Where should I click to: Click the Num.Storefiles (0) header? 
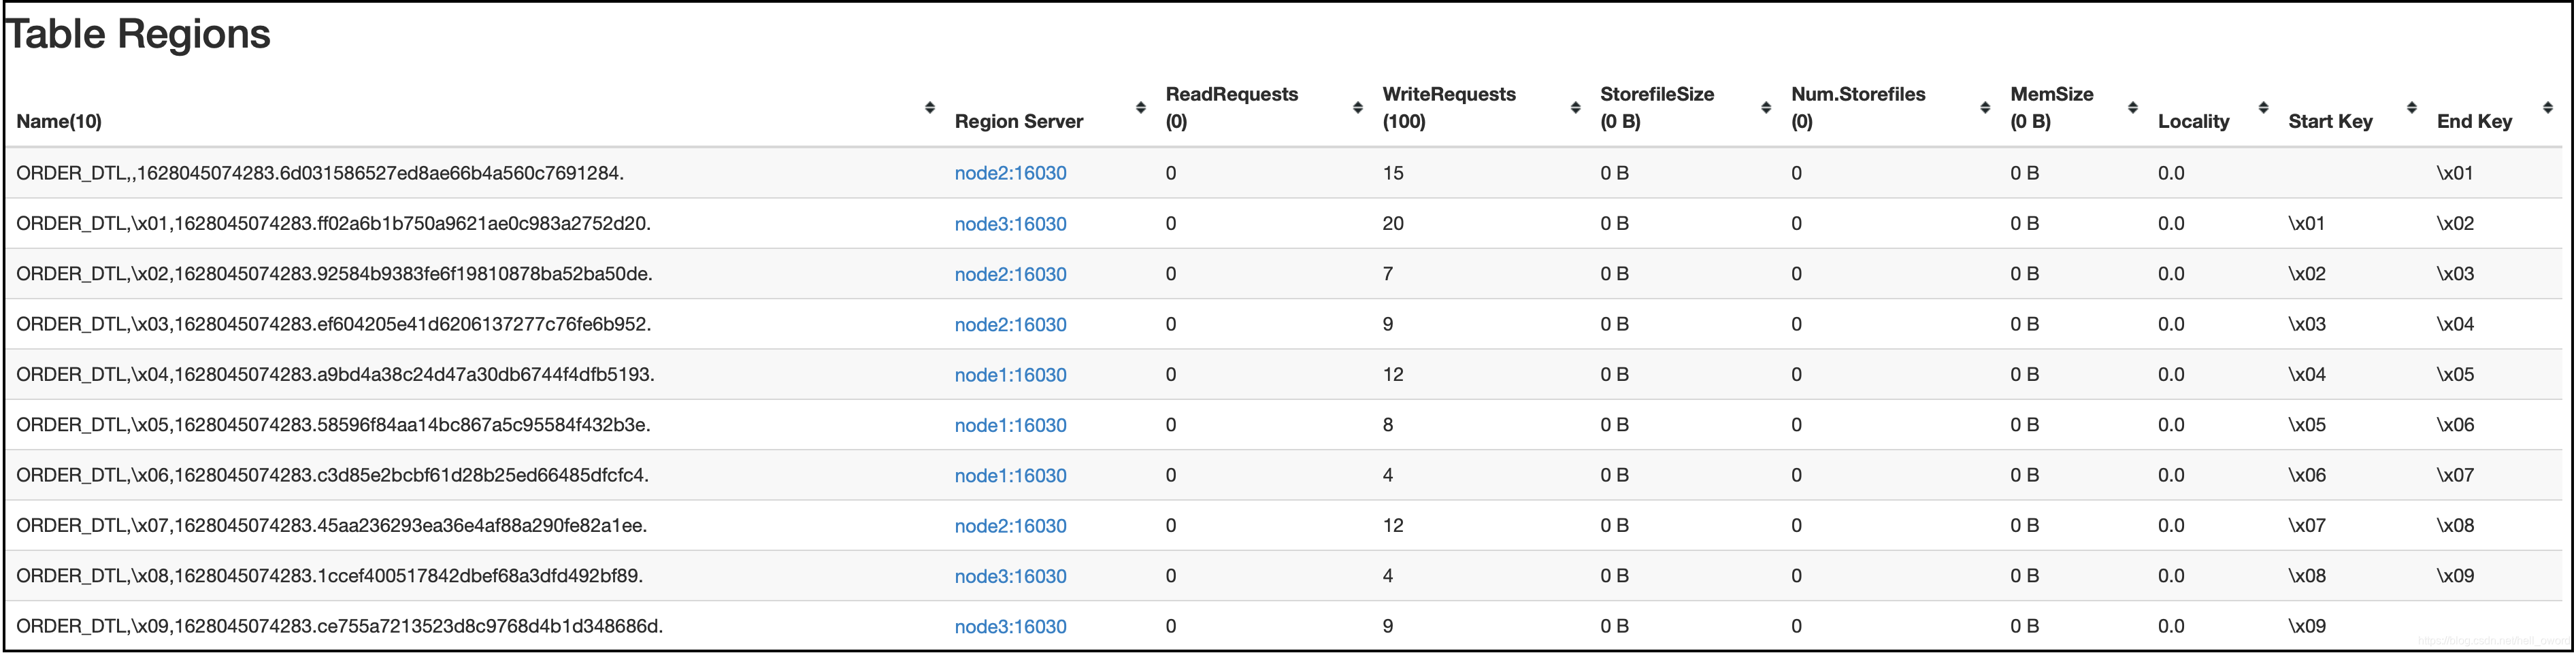1858,107
